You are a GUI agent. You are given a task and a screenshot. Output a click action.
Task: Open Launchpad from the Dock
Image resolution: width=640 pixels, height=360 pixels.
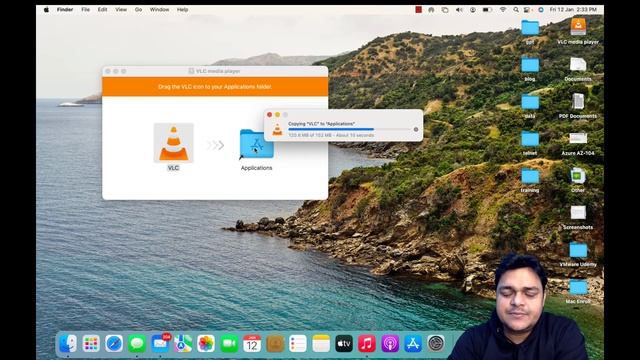tap(91, 344)
